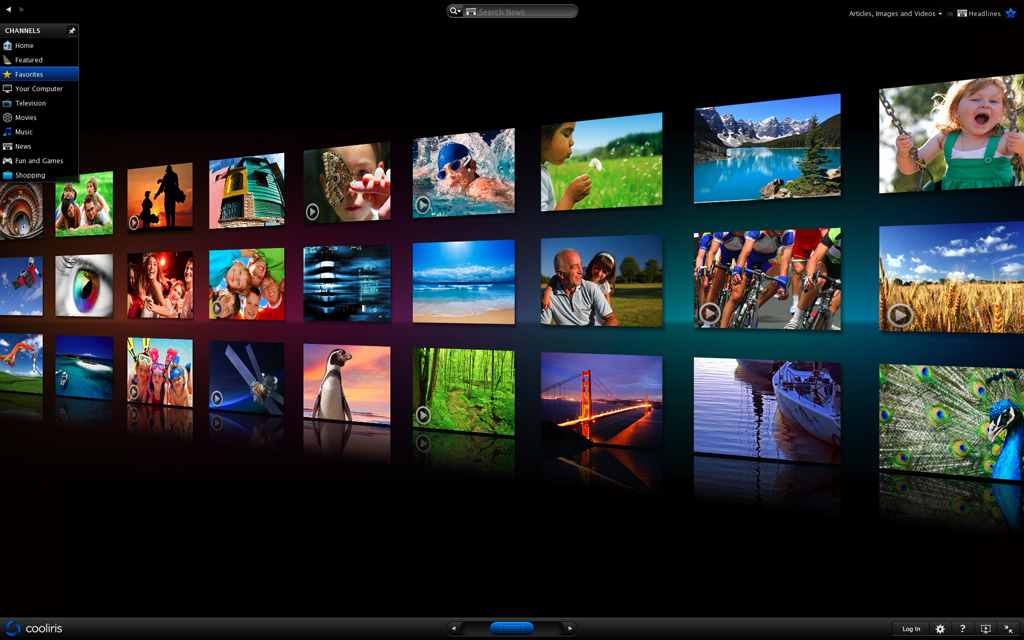The width and height of the screenshot is (1024, 640).
Task: Open the girl blowing dandelion thumbnail
Action: click(601, 162)
